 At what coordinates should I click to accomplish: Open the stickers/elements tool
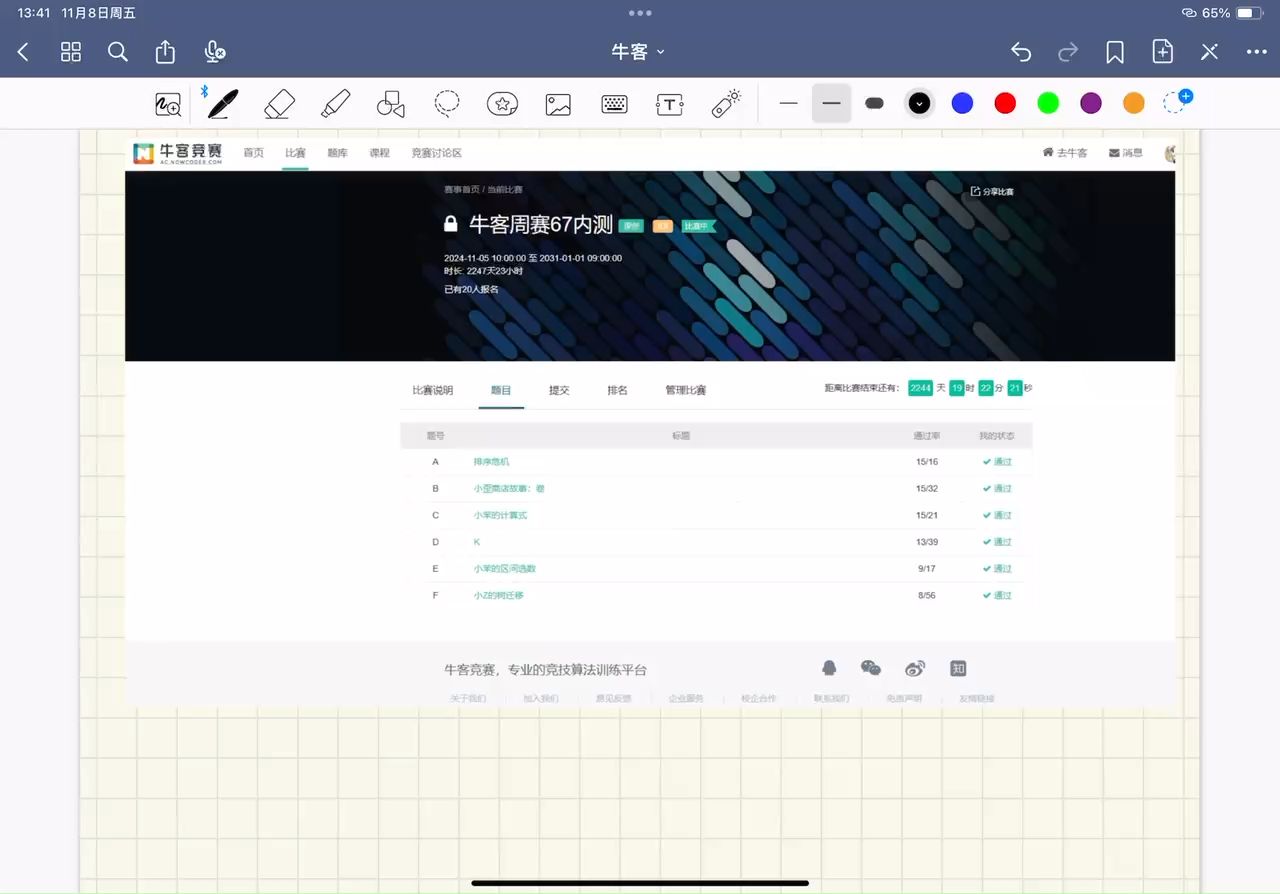(x=502, y=104)
